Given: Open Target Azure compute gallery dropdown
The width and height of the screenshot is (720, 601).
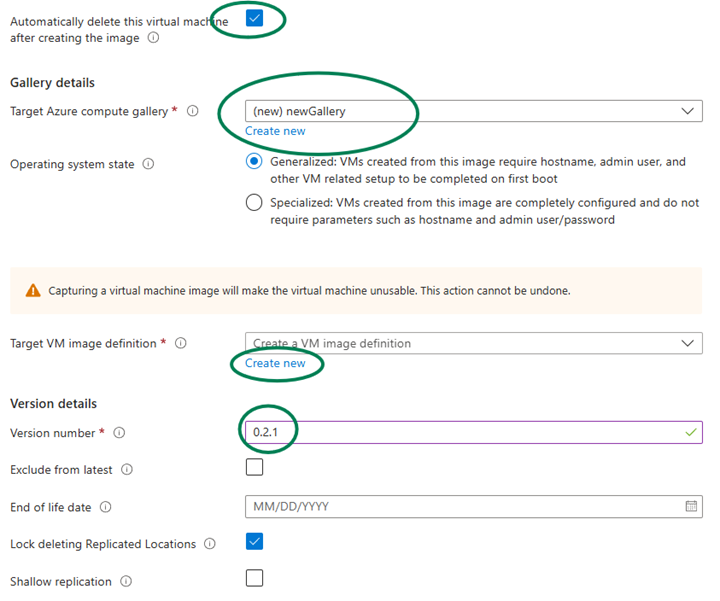Looking at the screenshot, I should (x=474, y=111).
